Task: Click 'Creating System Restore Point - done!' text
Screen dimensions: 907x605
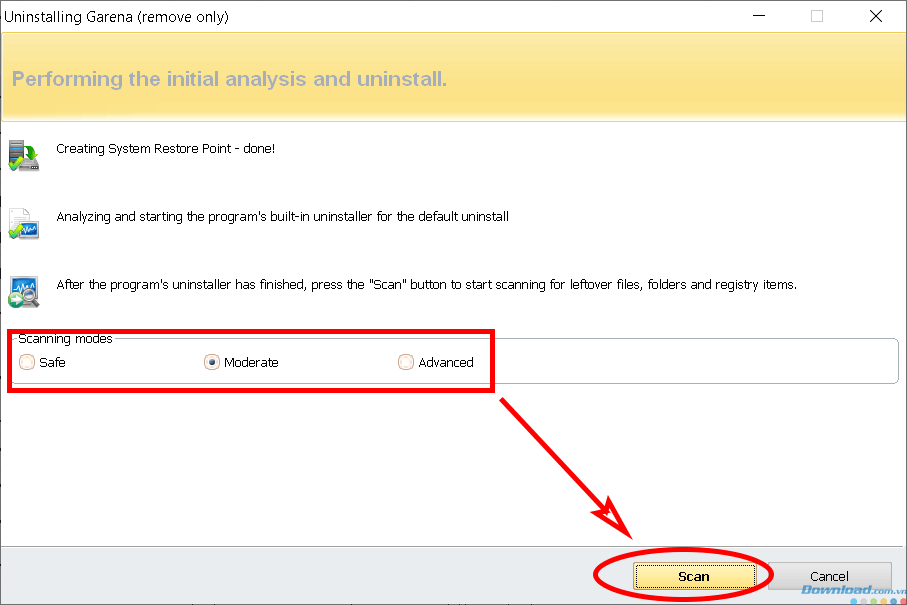Action: (x=165, y=149)
